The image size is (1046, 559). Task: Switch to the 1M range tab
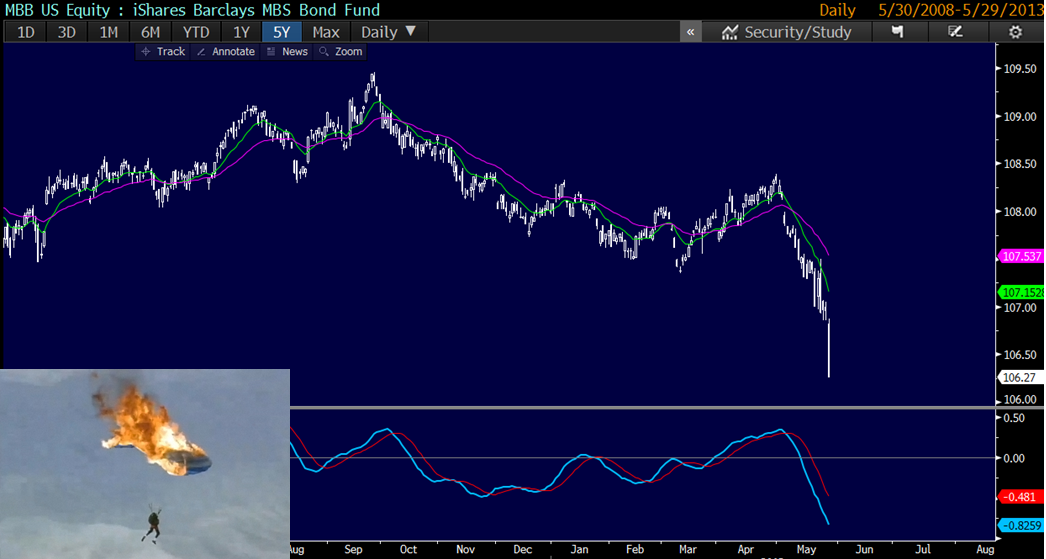(x=108, y=32)
